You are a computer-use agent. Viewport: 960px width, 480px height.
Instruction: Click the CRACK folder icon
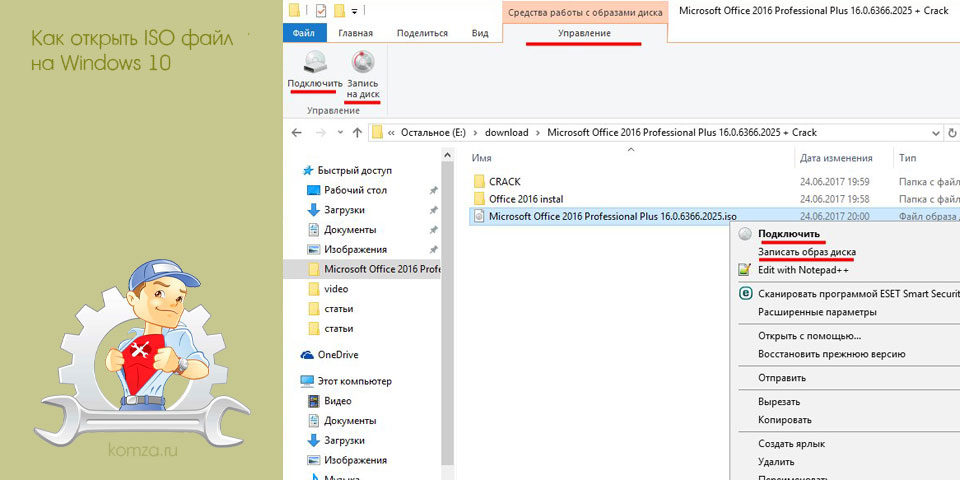[479, 182]
